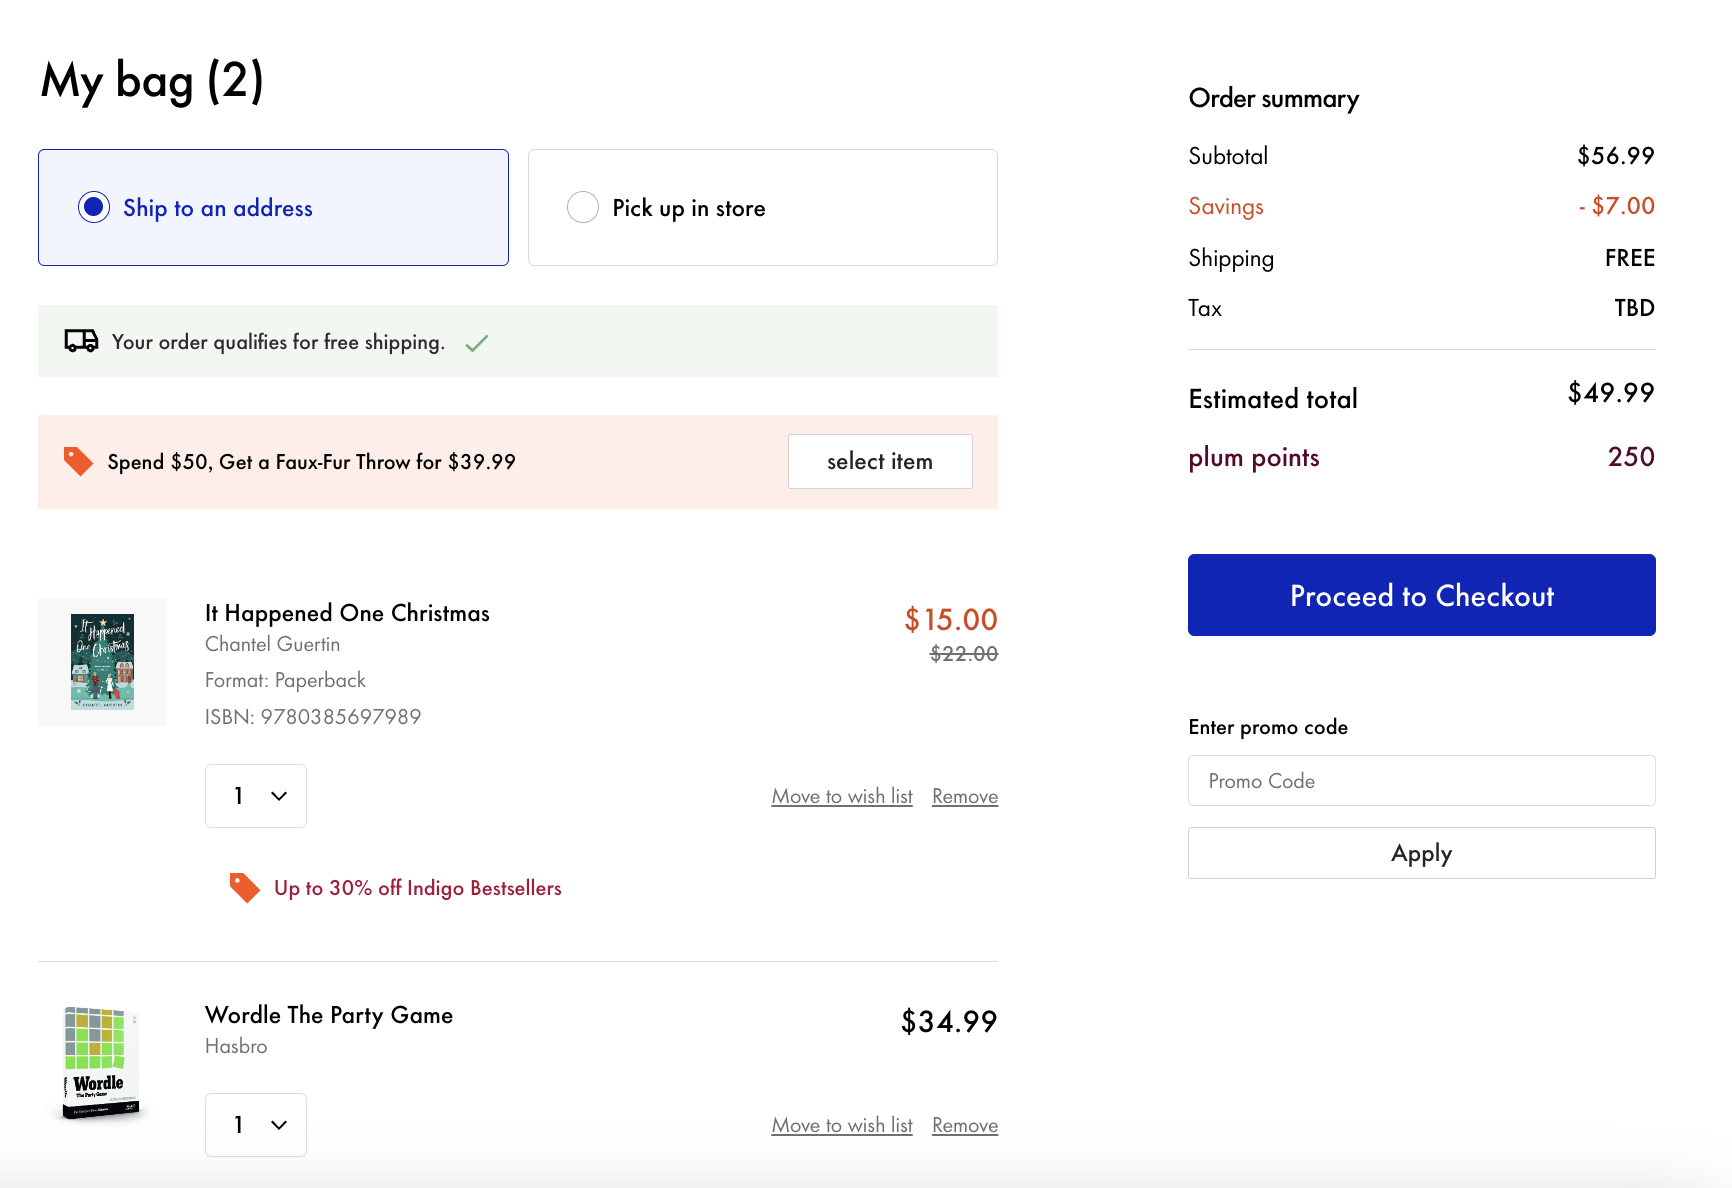Open quantity dropdown for Wordle The Party Game
1732x1188 pixels.
(255, 1124)
